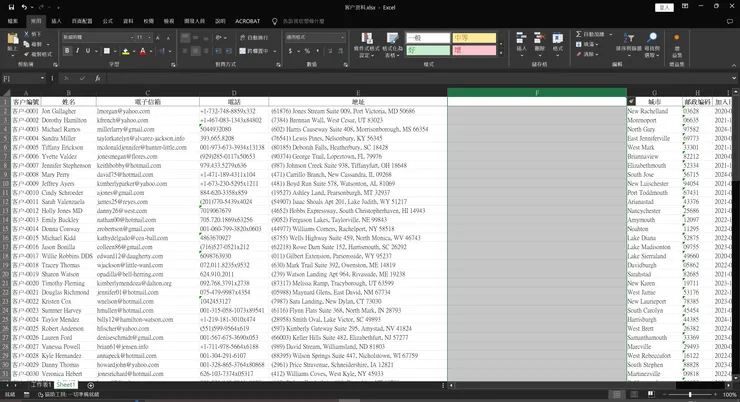Open the font color dropdown arrow
Viewport: 740px width, 402px height.
(x=151, y=51)
